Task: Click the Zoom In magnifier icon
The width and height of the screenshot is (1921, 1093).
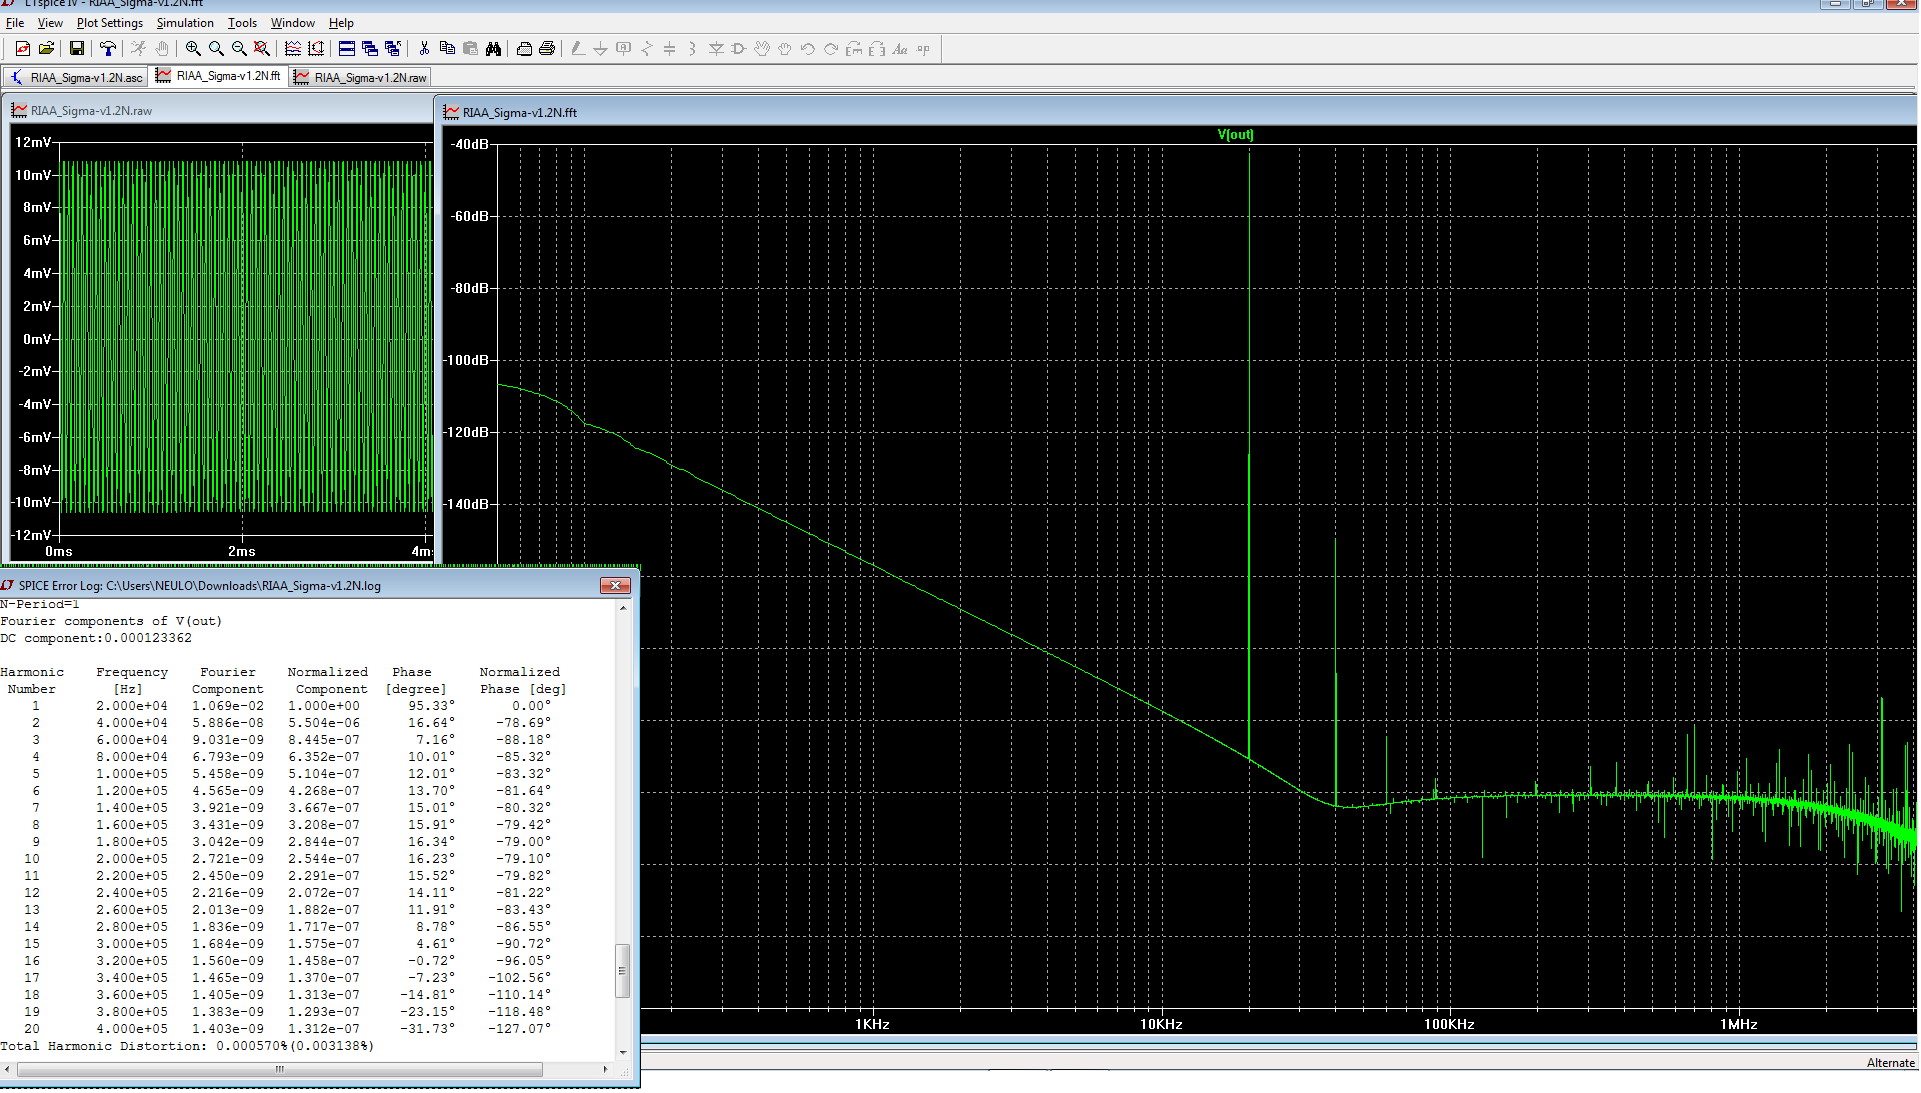Action: 193,48
